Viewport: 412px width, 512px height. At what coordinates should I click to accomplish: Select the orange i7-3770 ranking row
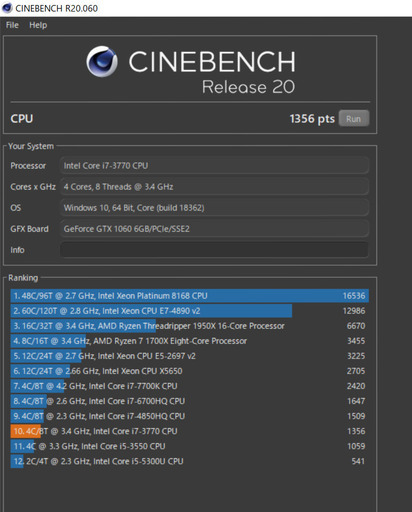(189, 431)
